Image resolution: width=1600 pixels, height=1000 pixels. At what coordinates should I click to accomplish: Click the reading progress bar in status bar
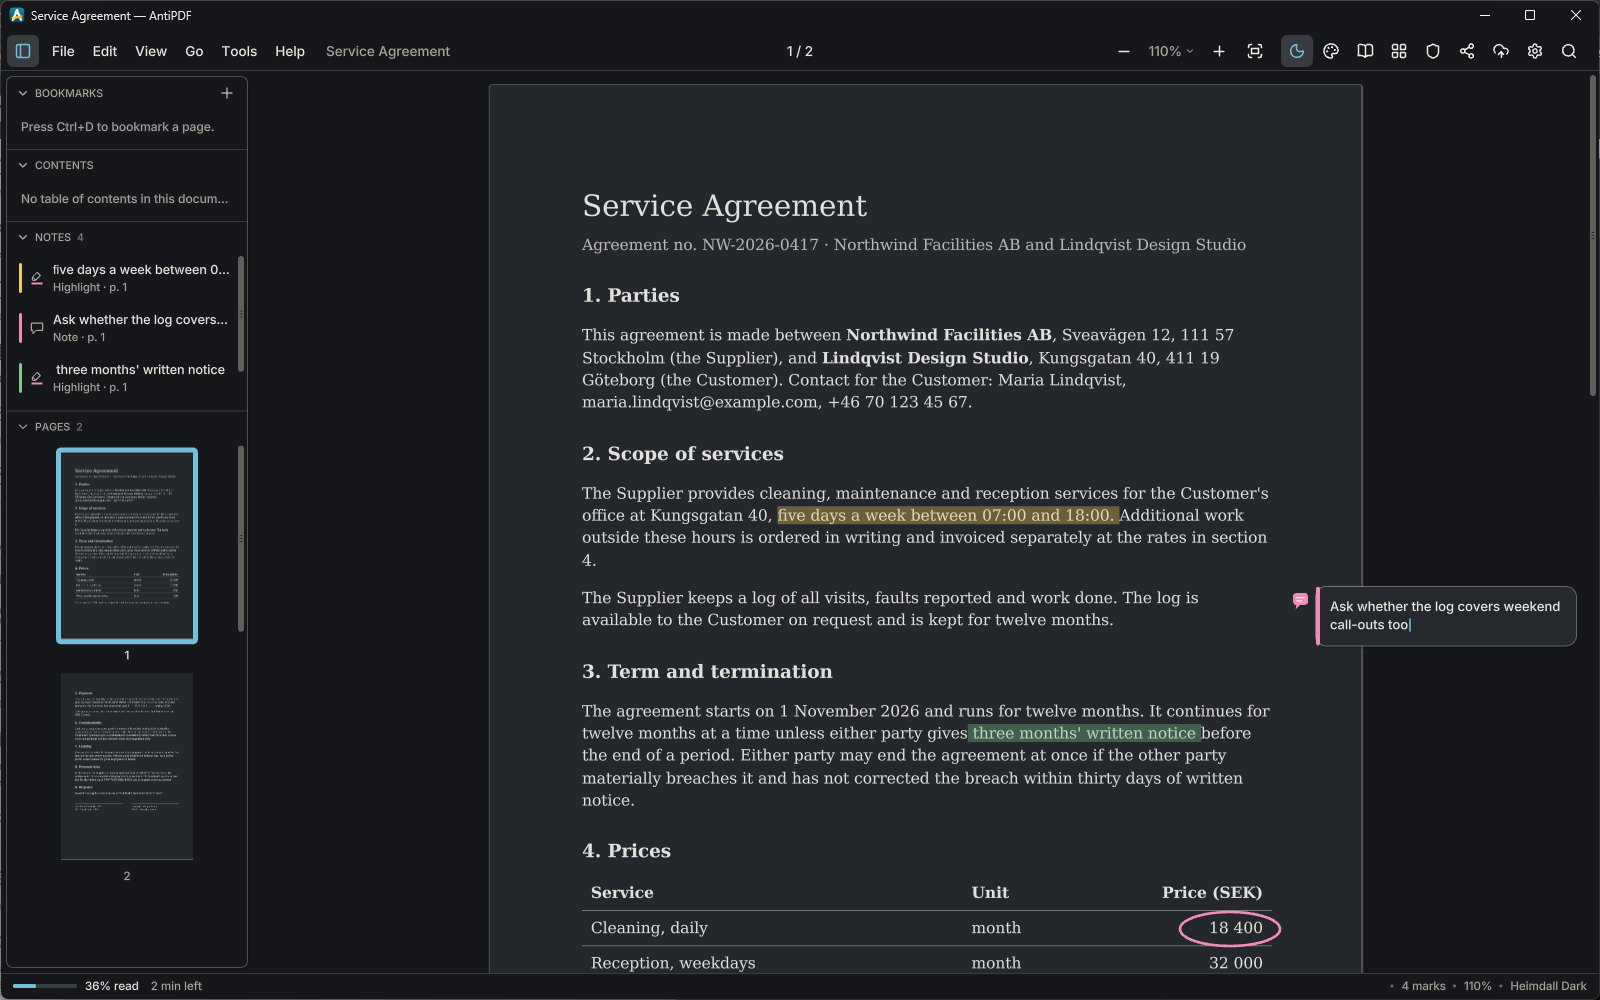(x=45, y=986)
